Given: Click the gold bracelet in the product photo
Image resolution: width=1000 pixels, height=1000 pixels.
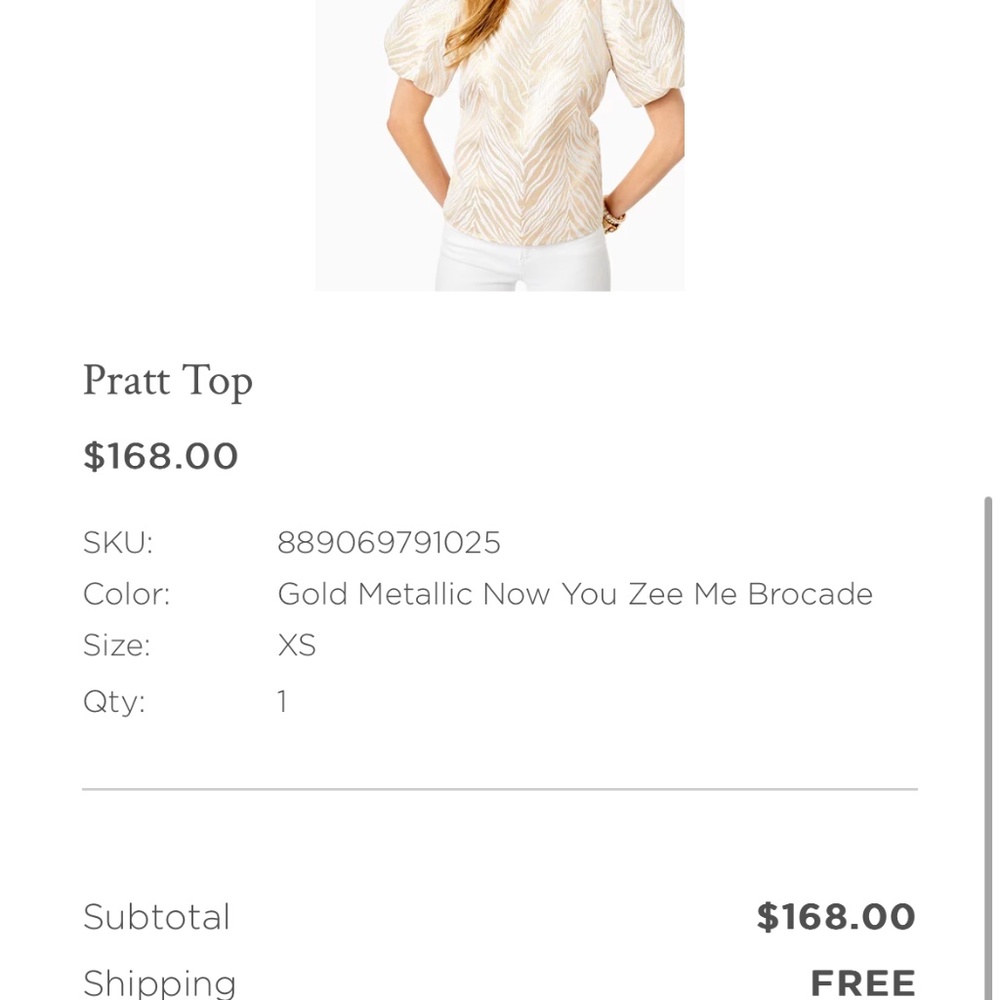Looking at the screenshot, I should click(x=612, y=216).
